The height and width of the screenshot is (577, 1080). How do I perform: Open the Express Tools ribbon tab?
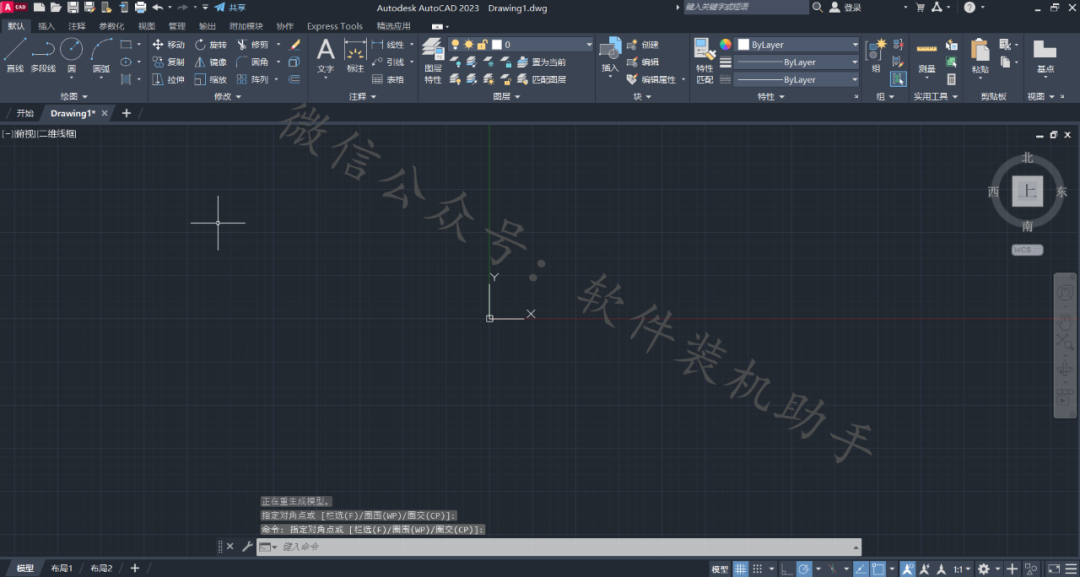point(335,26)
